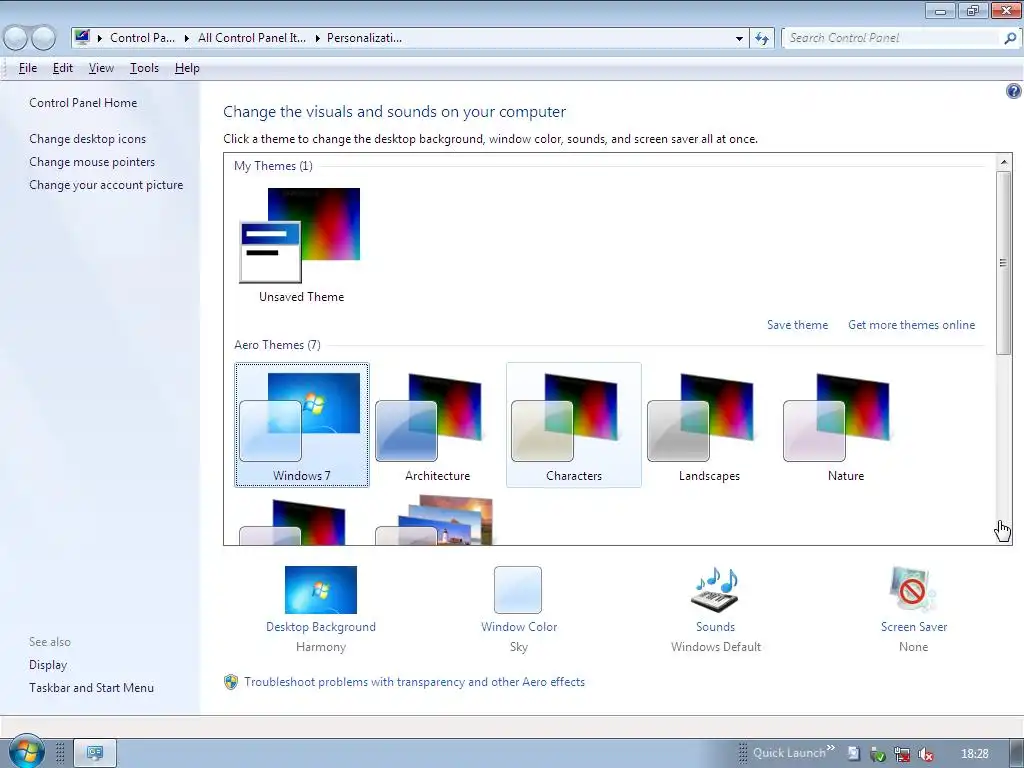Click the muted volume tray icon
The image size is (1024, 768).
coord(926,754)
